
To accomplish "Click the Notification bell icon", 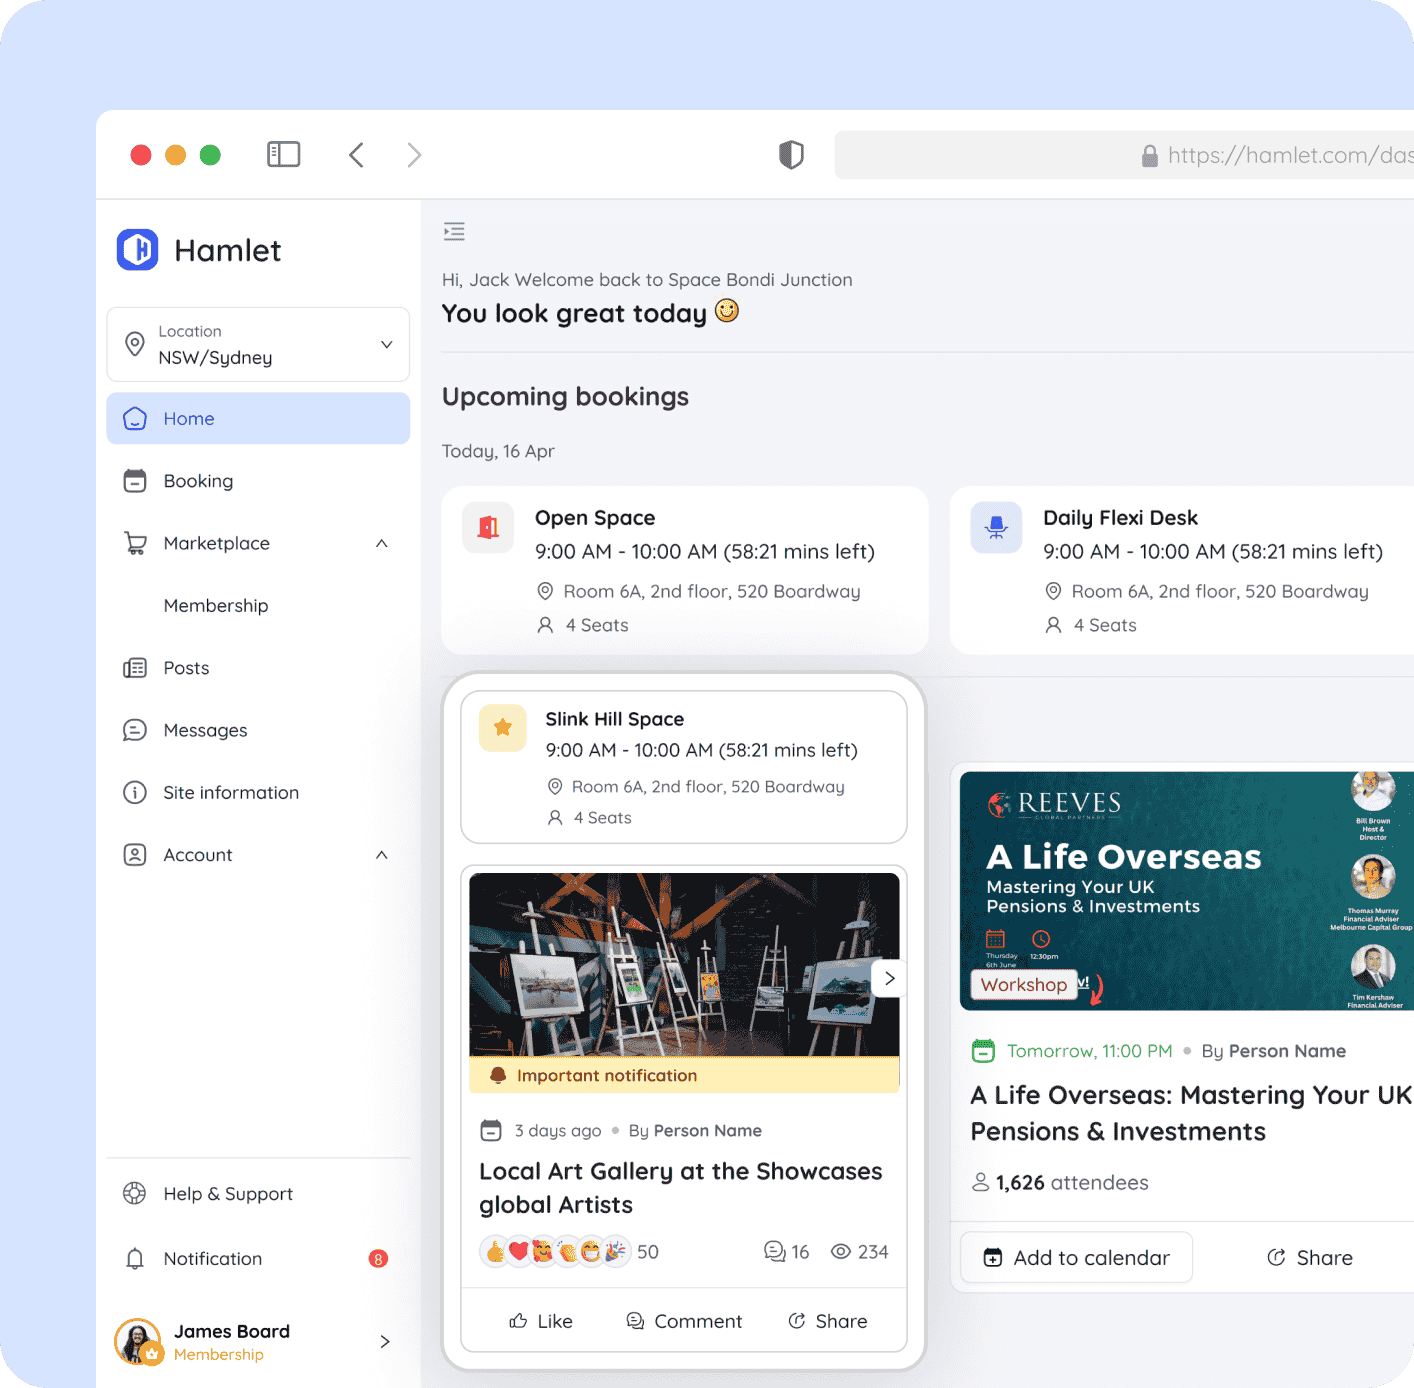I will 135,1259.
